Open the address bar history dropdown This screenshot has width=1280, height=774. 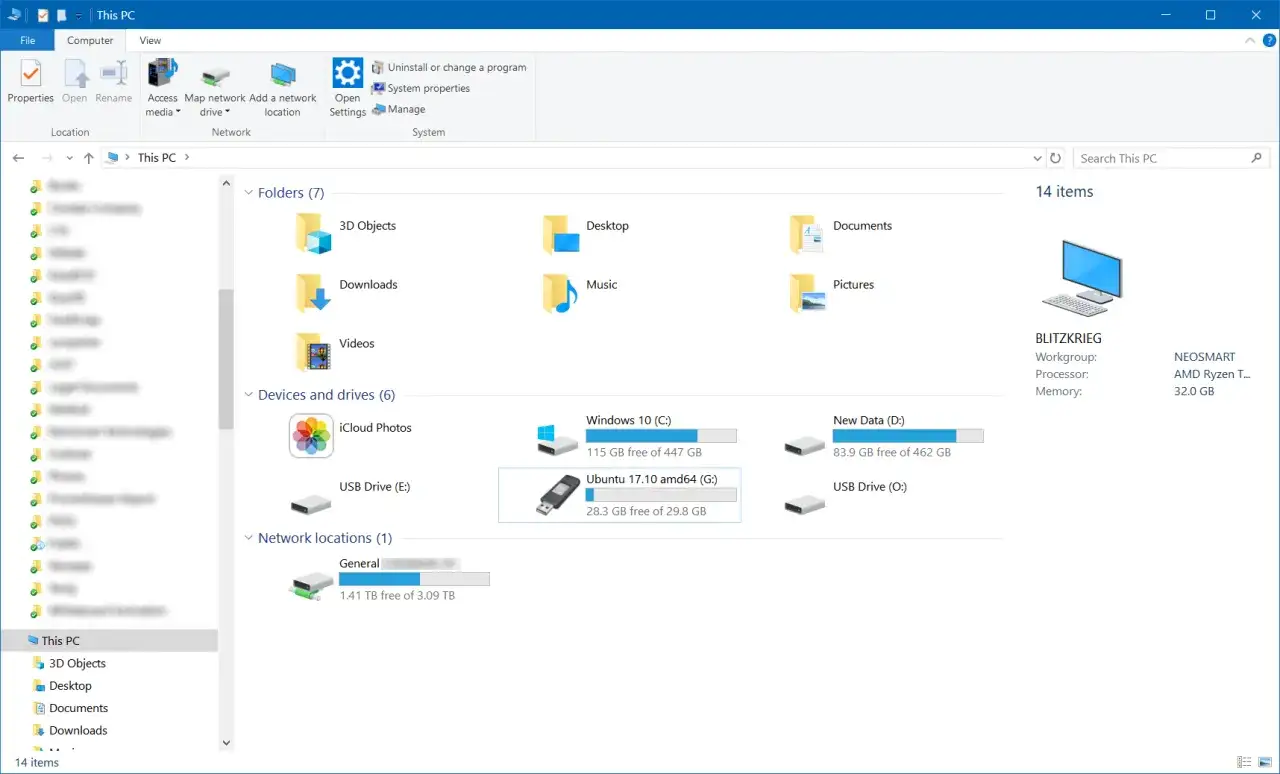(x=1037, y=158)
